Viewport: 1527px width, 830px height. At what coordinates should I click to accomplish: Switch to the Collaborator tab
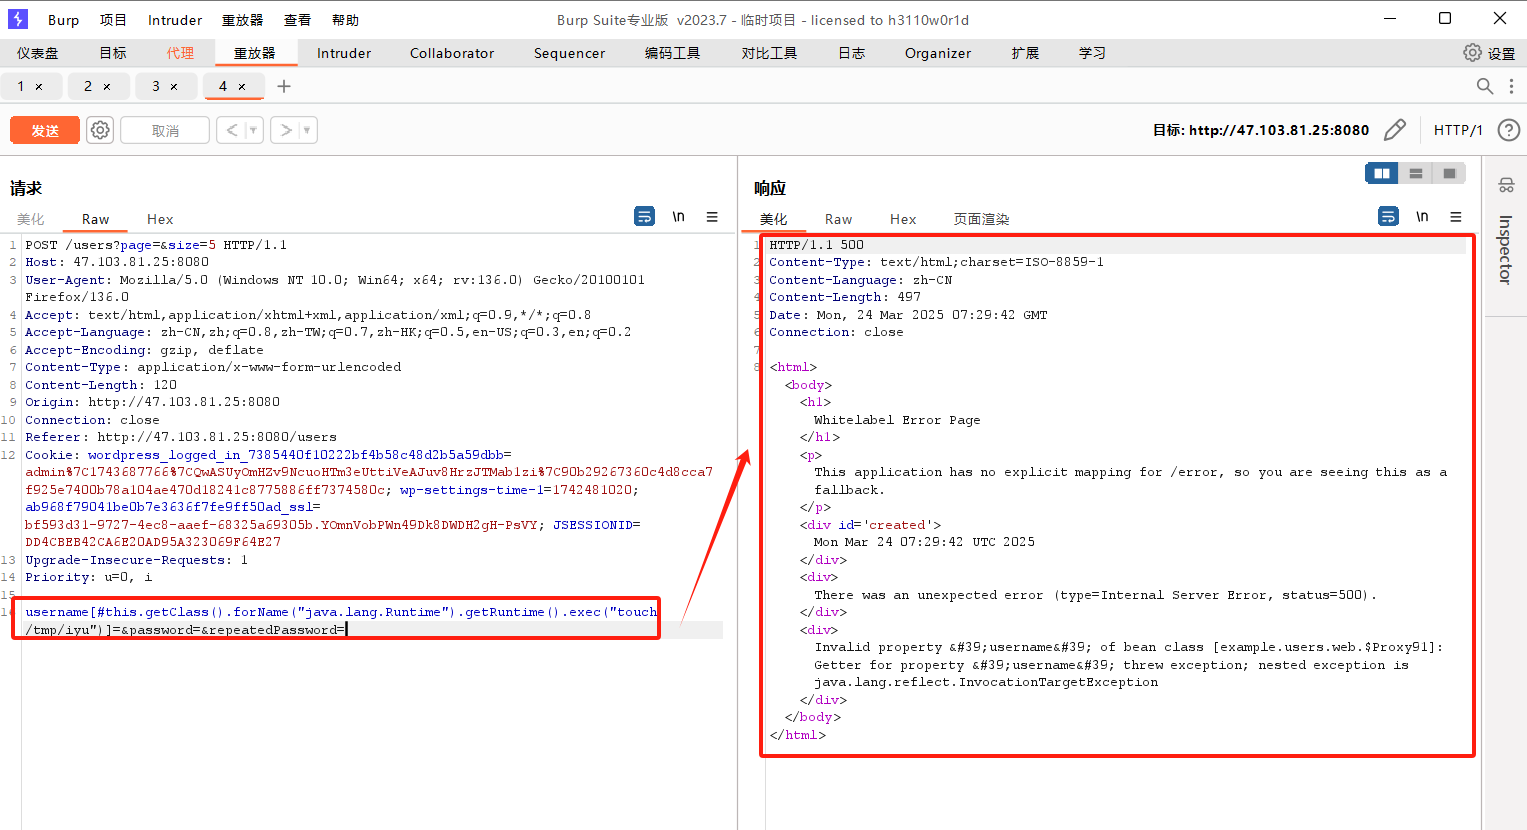point(452,53)
